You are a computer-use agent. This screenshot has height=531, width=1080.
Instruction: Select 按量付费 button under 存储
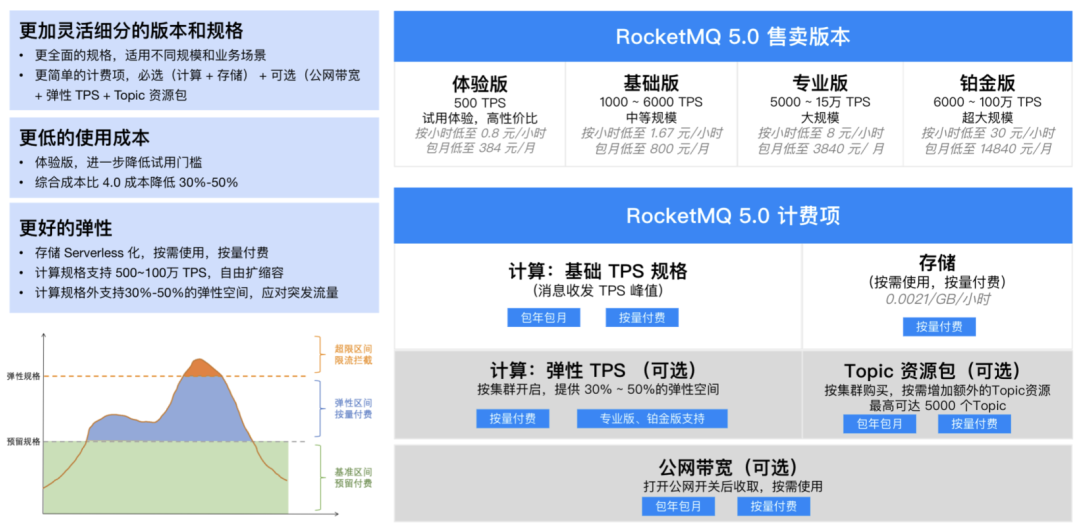pos(939,327)
